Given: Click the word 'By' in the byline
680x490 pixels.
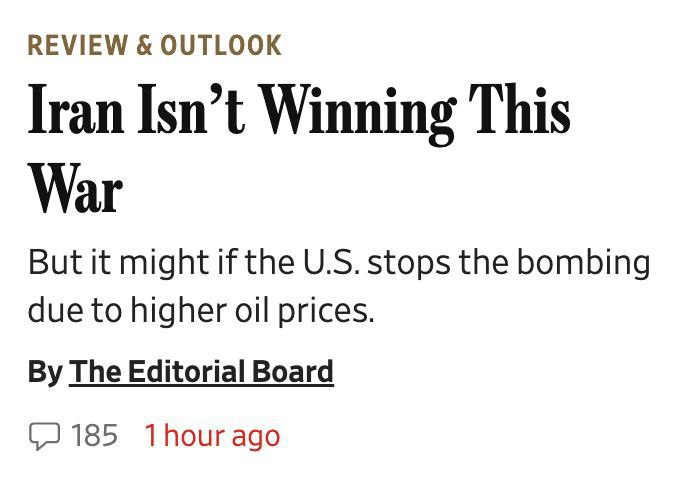Looking at the screenshot, I should click(x=45, y=372).
